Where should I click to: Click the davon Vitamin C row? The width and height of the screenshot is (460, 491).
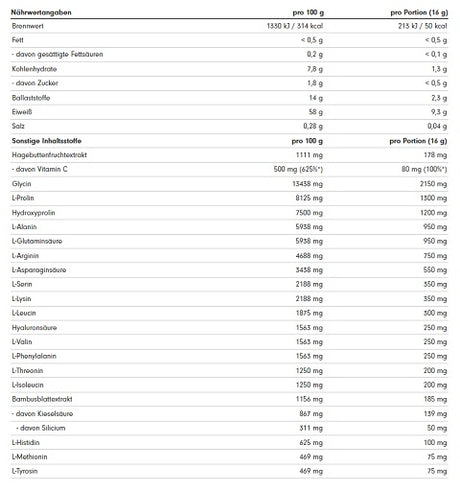[x=229, y=169]
